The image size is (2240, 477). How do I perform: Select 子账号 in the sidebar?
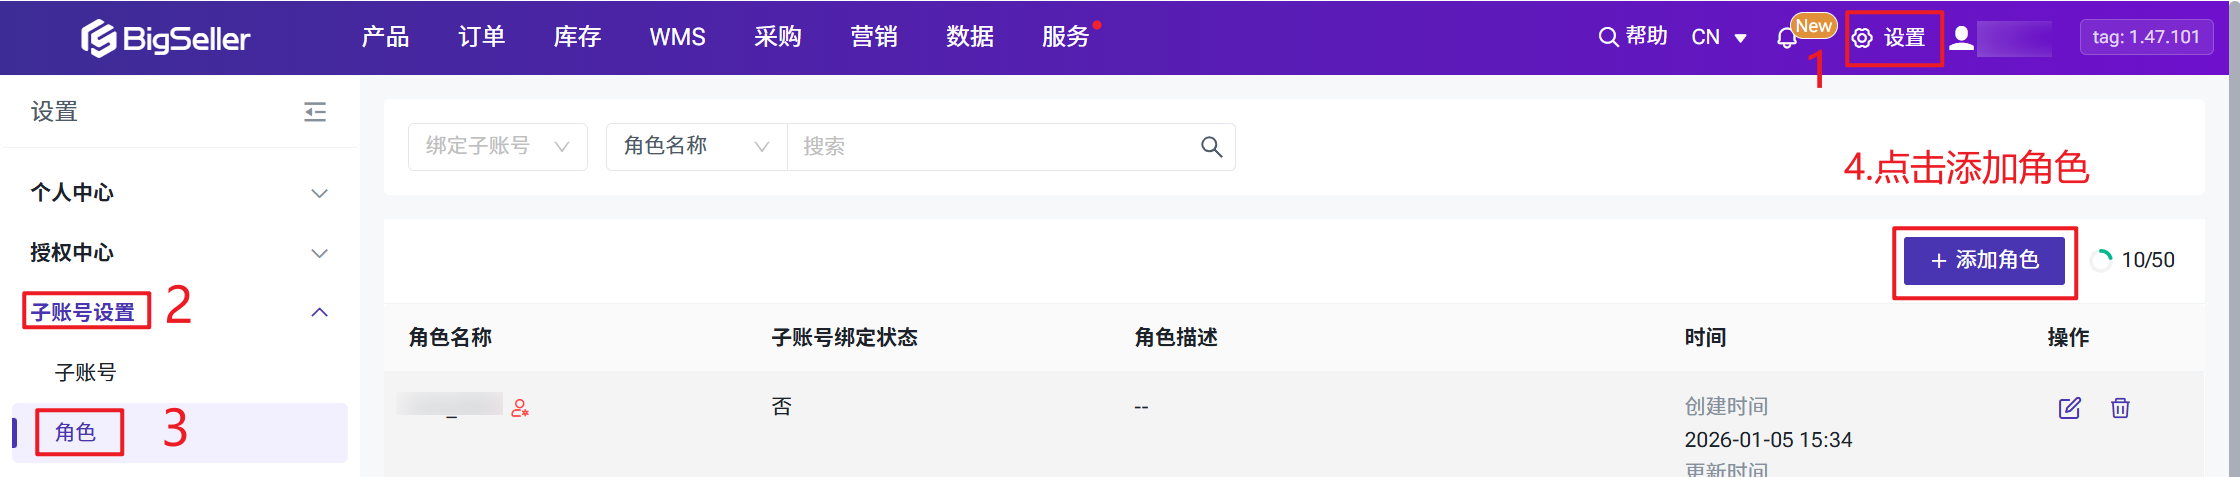tap(86, 373)
